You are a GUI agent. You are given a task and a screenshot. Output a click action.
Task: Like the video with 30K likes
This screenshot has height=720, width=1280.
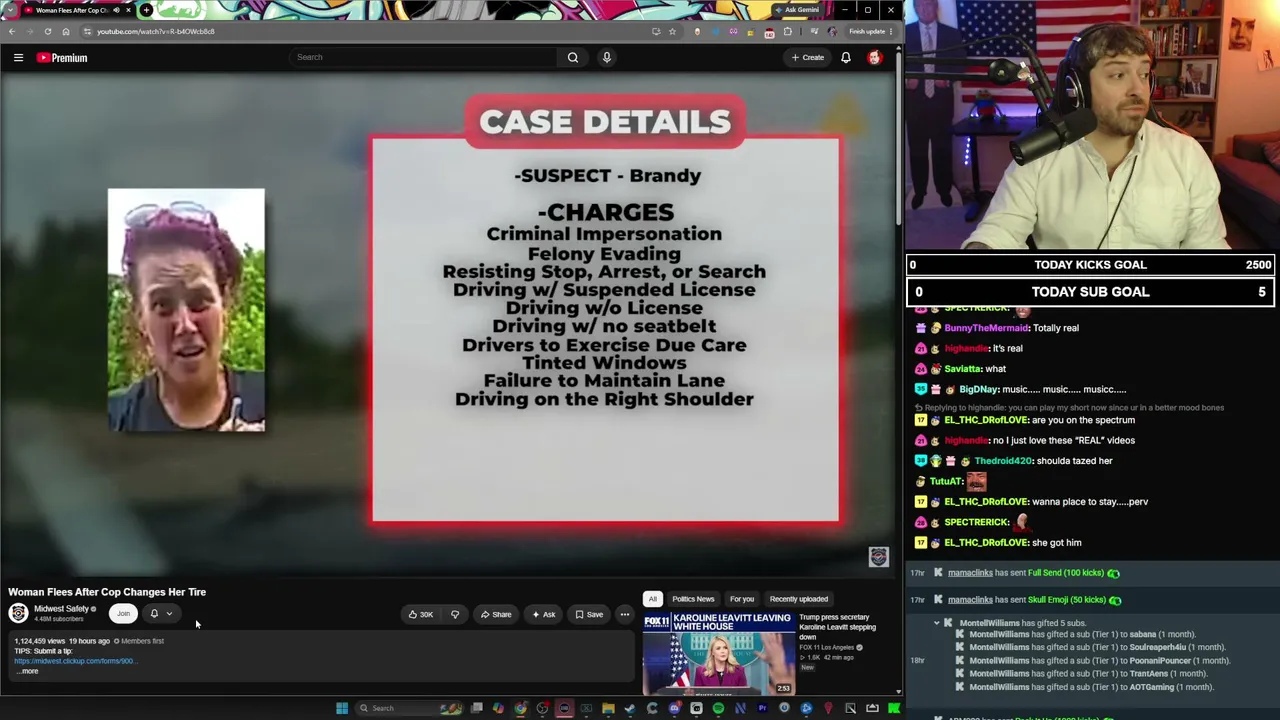pyautogui.click(x=421, y=614)
